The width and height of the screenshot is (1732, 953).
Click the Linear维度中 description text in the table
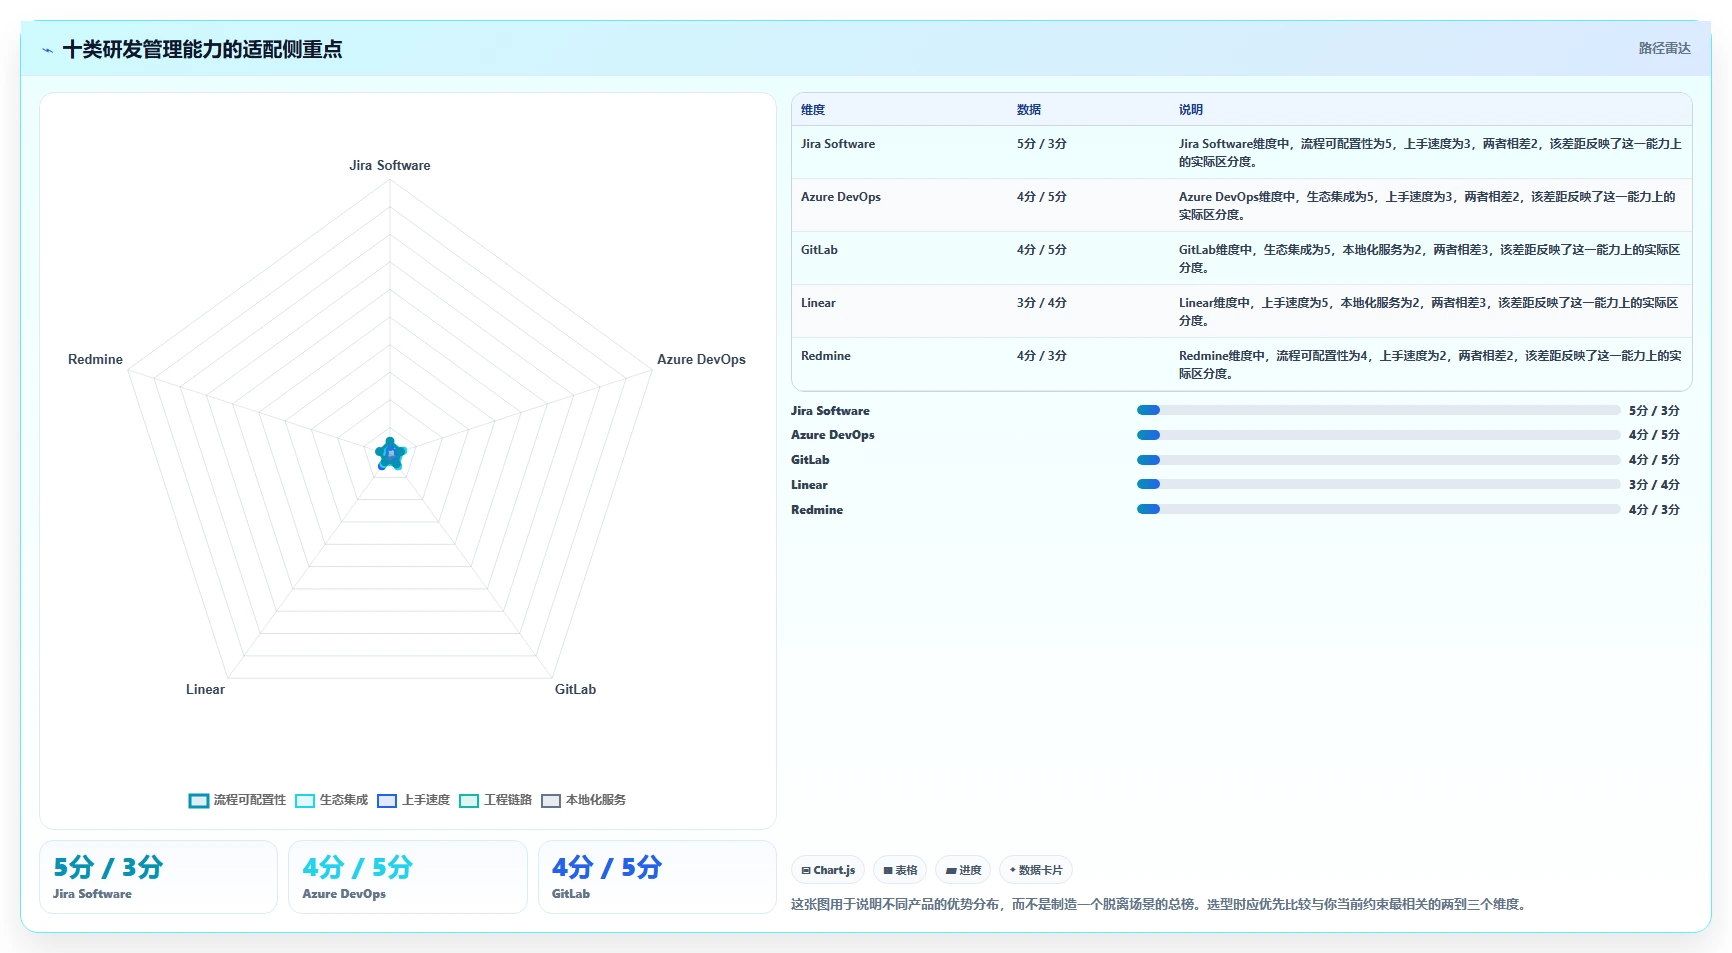pyautogui.click(x=1430, y=312)
